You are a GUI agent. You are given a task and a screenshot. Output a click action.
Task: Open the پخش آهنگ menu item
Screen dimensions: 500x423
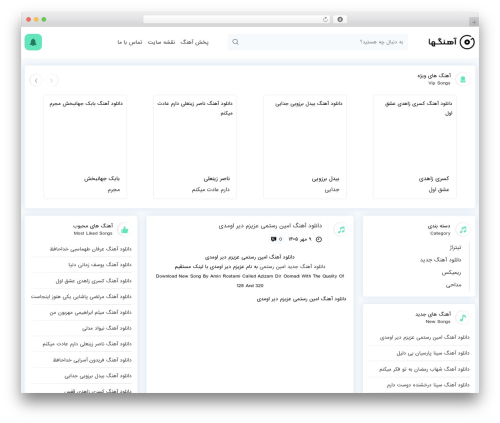point(195,42)
